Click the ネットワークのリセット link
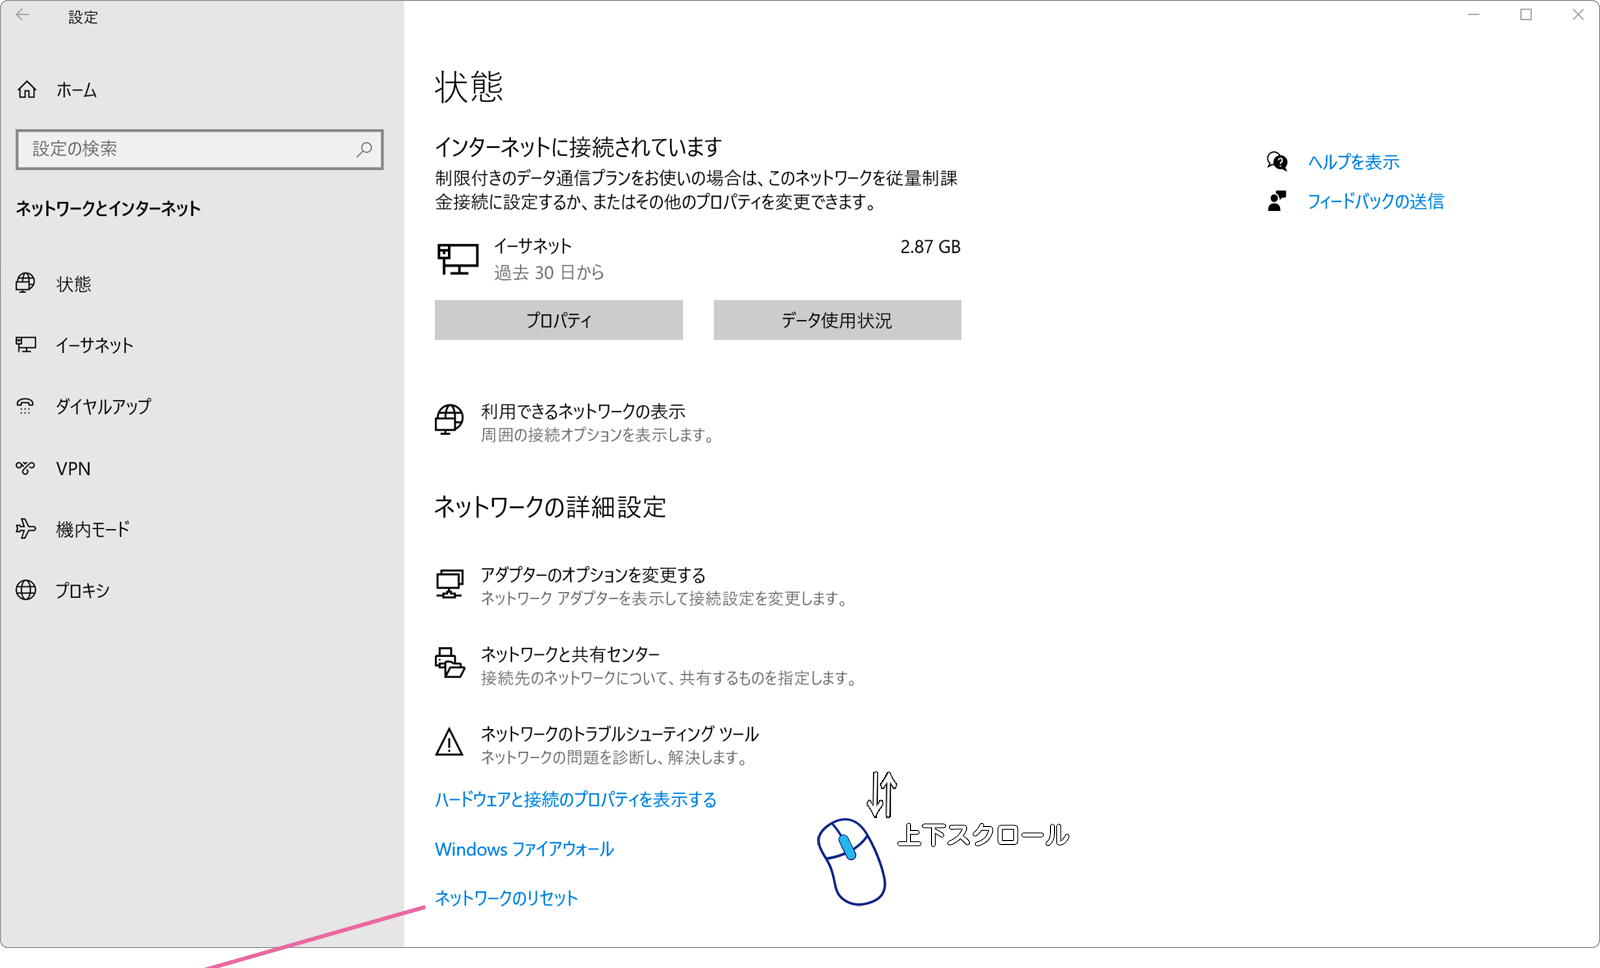Screen dimensions: 1600x968 point(506,898)
